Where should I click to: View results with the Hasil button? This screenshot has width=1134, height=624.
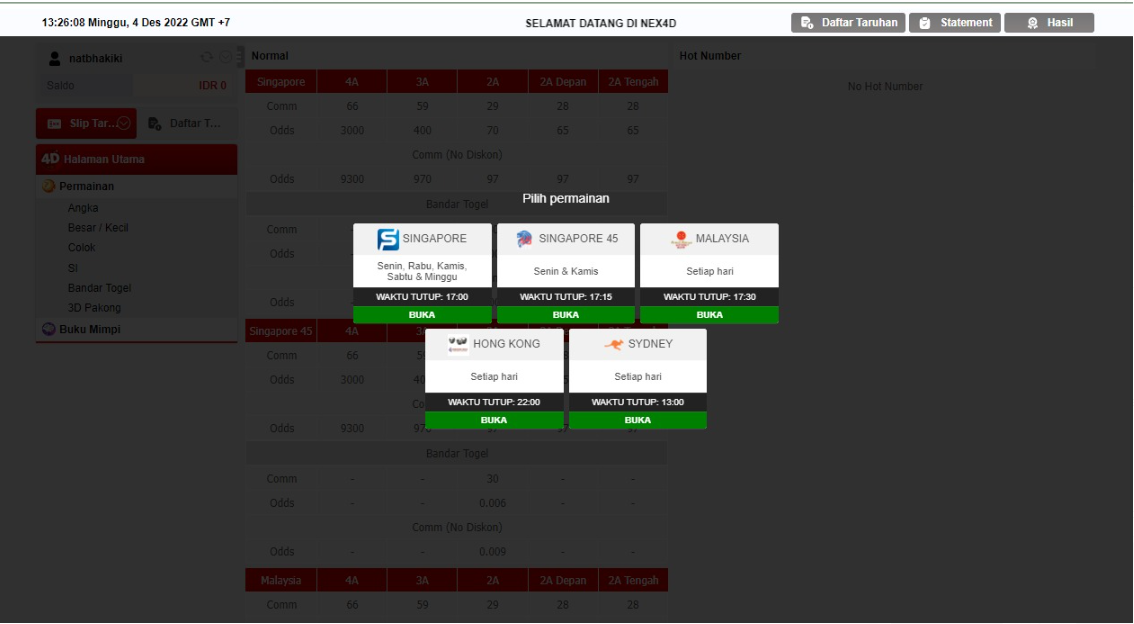pos(1049,22)
